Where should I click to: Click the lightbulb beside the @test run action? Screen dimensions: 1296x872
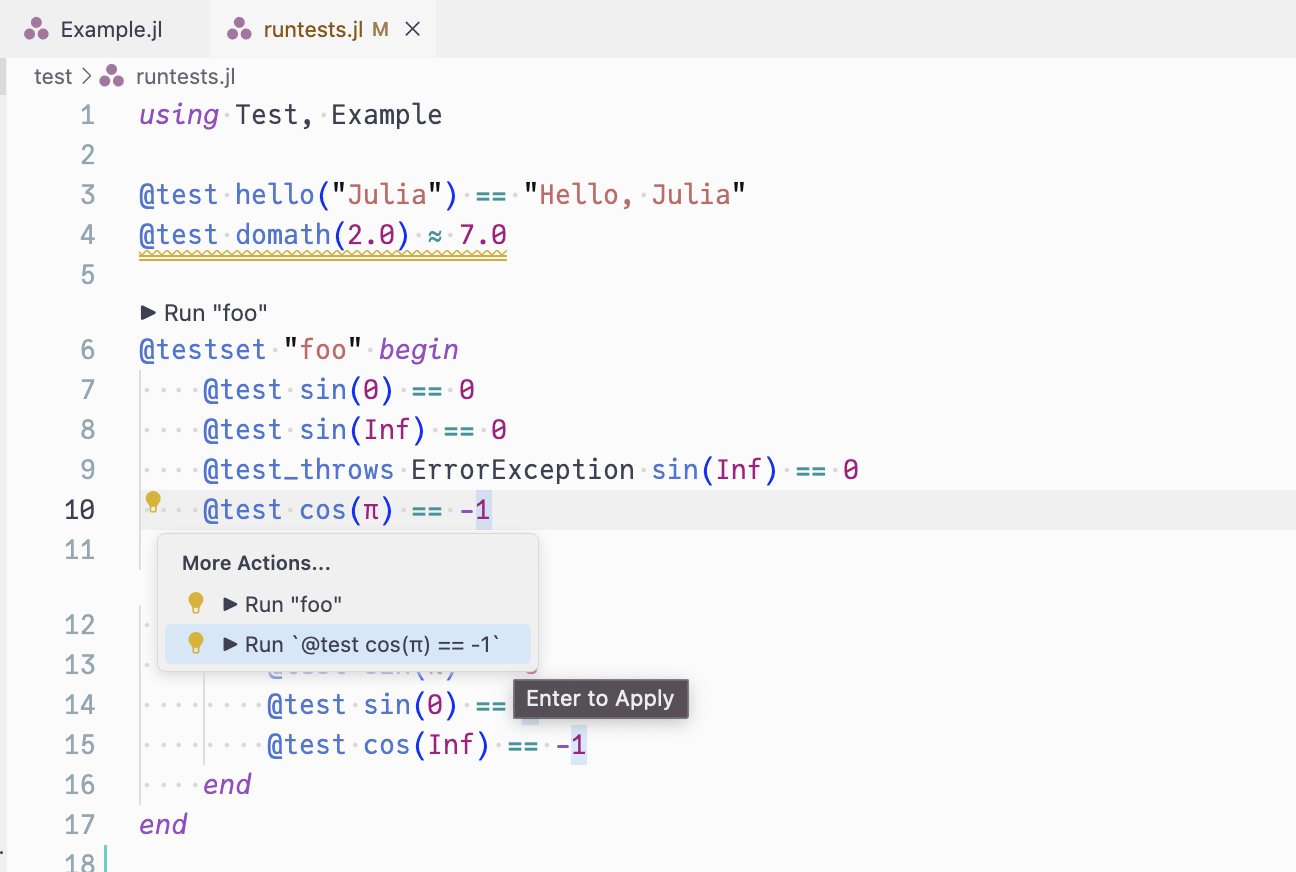(196, 643)
